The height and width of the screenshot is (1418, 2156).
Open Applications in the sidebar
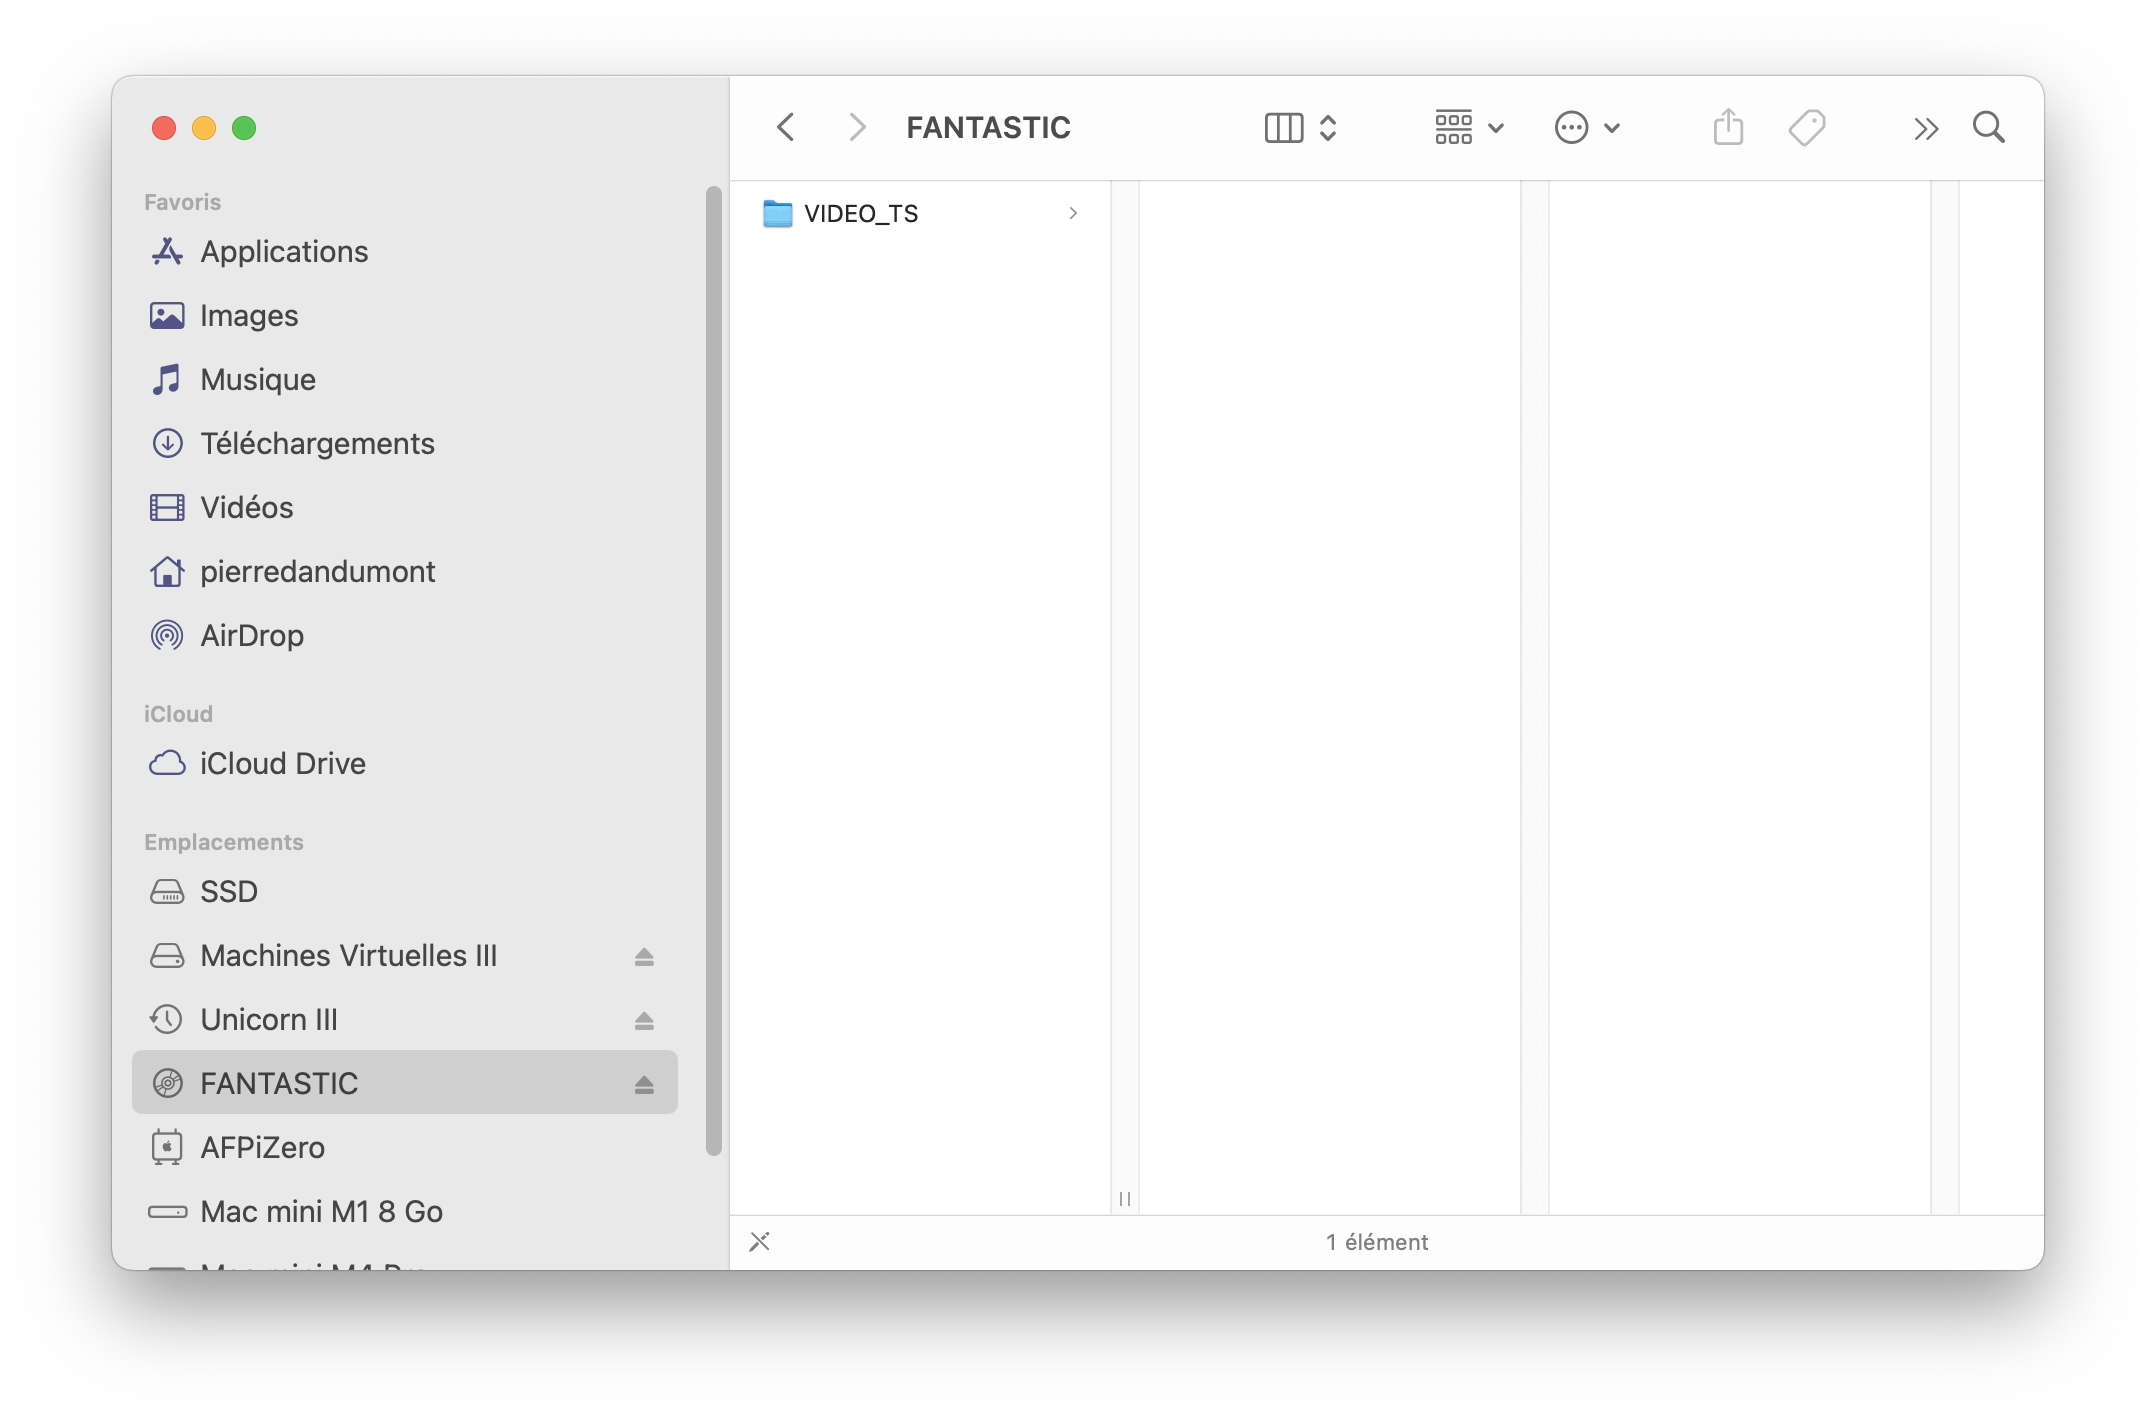[x=284, y=252]
